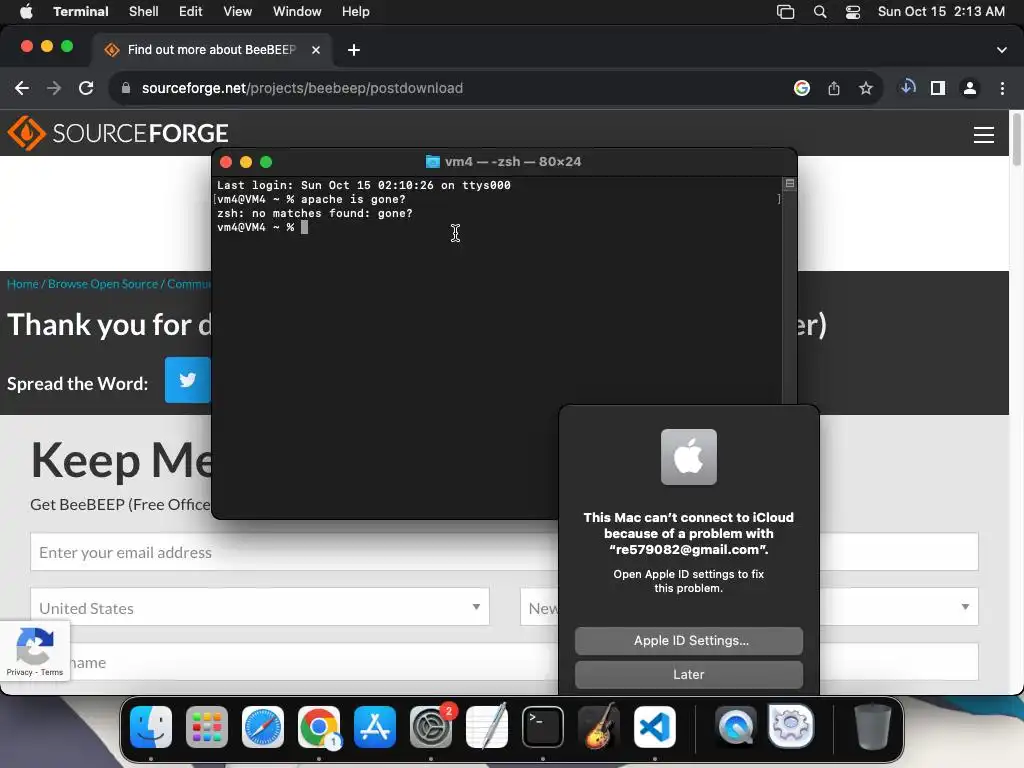Open Safari from the Dock
1024x768 pixels.
(x=263, y=727)
